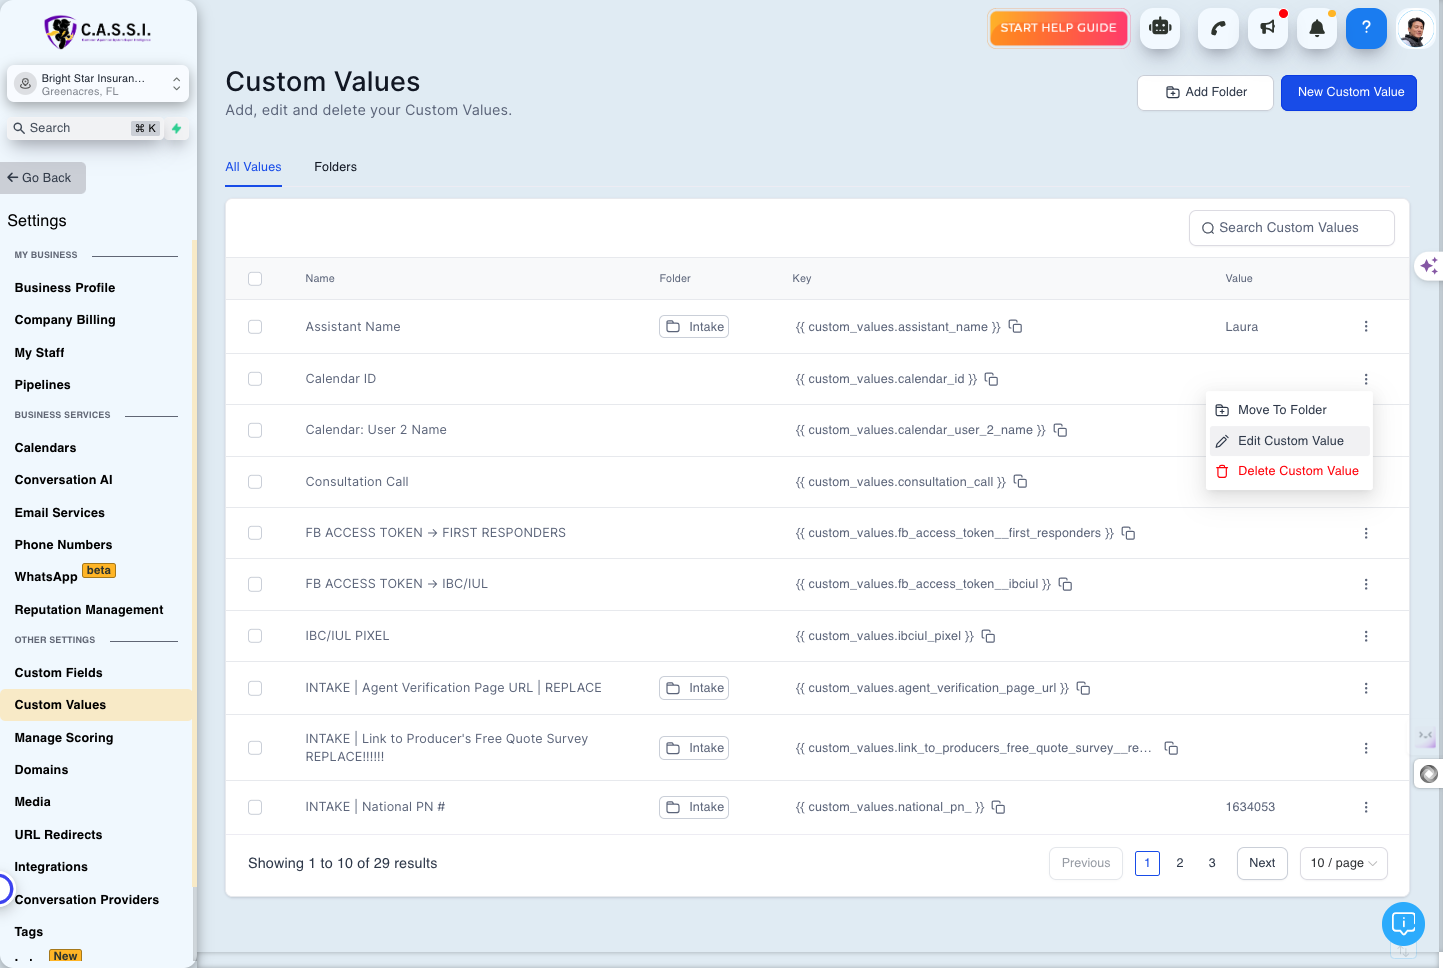The image size is (1443, 968).
Task: Open the 10 / page size dropdown
Action: pyautogui.click(x=1343, y=863)
